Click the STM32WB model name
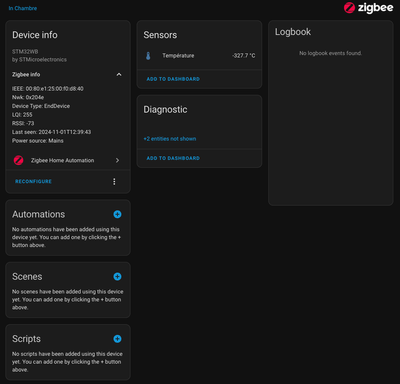Viewport: 400px width, 384px height. 25,52
